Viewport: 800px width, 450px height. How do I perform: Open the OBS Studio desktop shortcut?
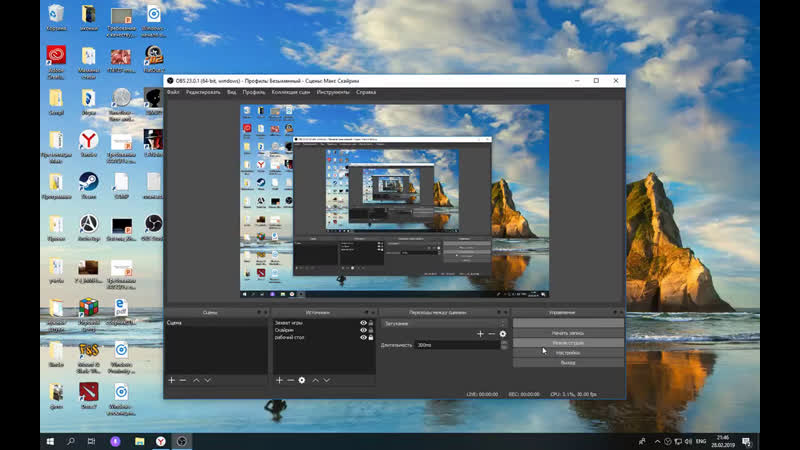click(x=153, y=228)
